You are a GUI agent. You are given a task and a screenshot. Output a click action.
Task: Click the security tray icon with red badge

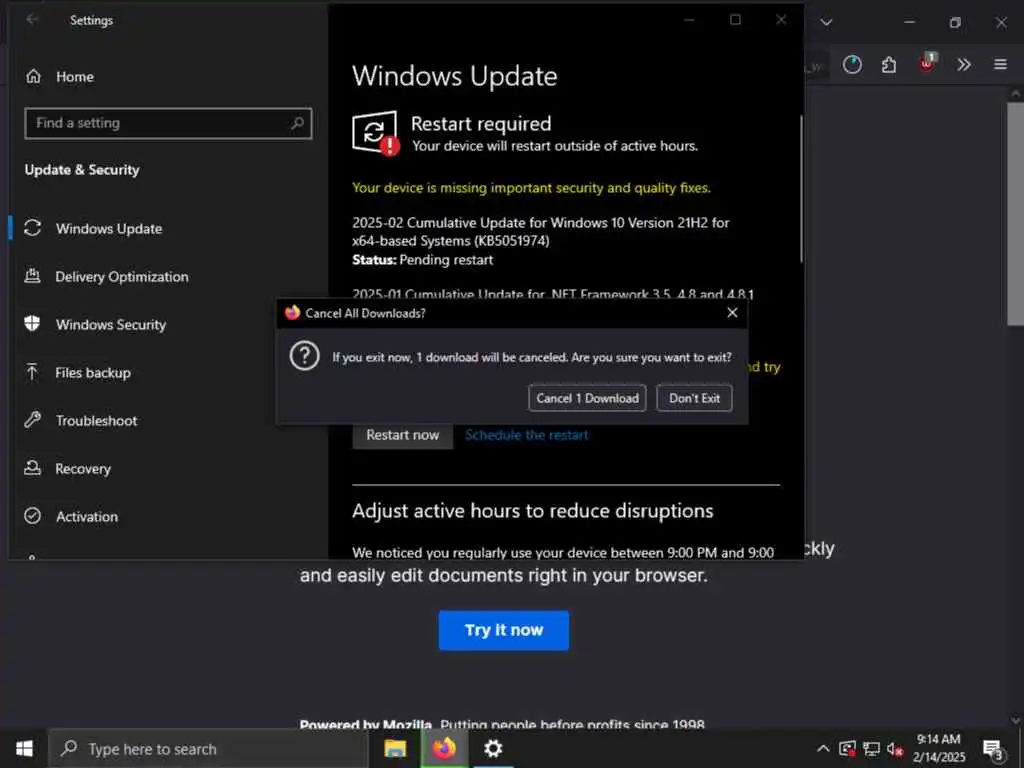pyautogui.click(x=847, y=749)
